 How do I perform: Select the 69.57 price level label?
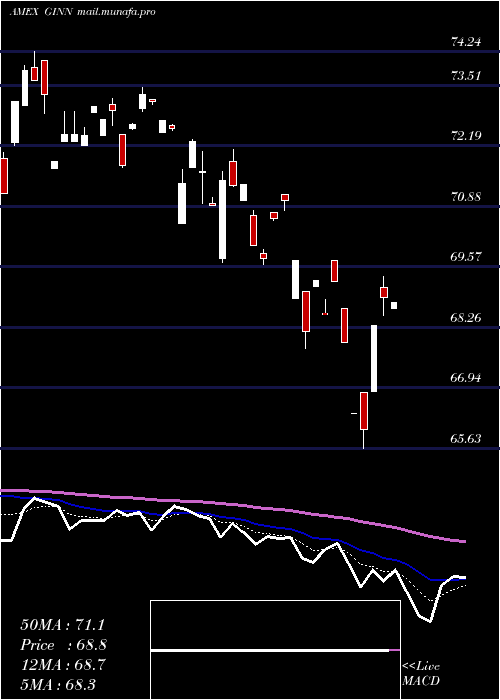coord(466,257)
